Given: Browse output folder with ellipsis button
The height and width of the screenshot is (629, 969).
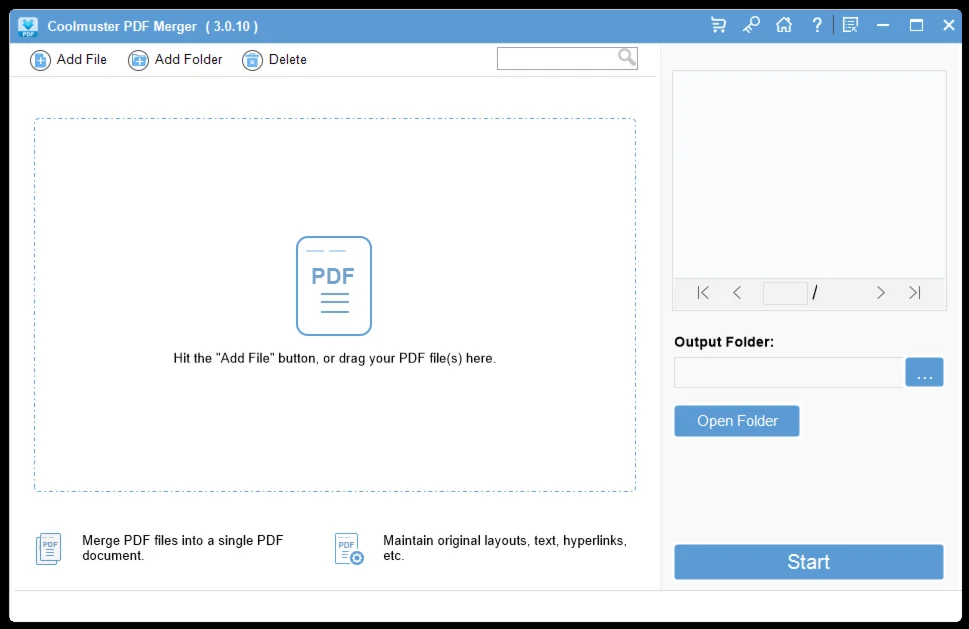Looking at the screenshot, I should pyautogui.click(x=925, y=372).
